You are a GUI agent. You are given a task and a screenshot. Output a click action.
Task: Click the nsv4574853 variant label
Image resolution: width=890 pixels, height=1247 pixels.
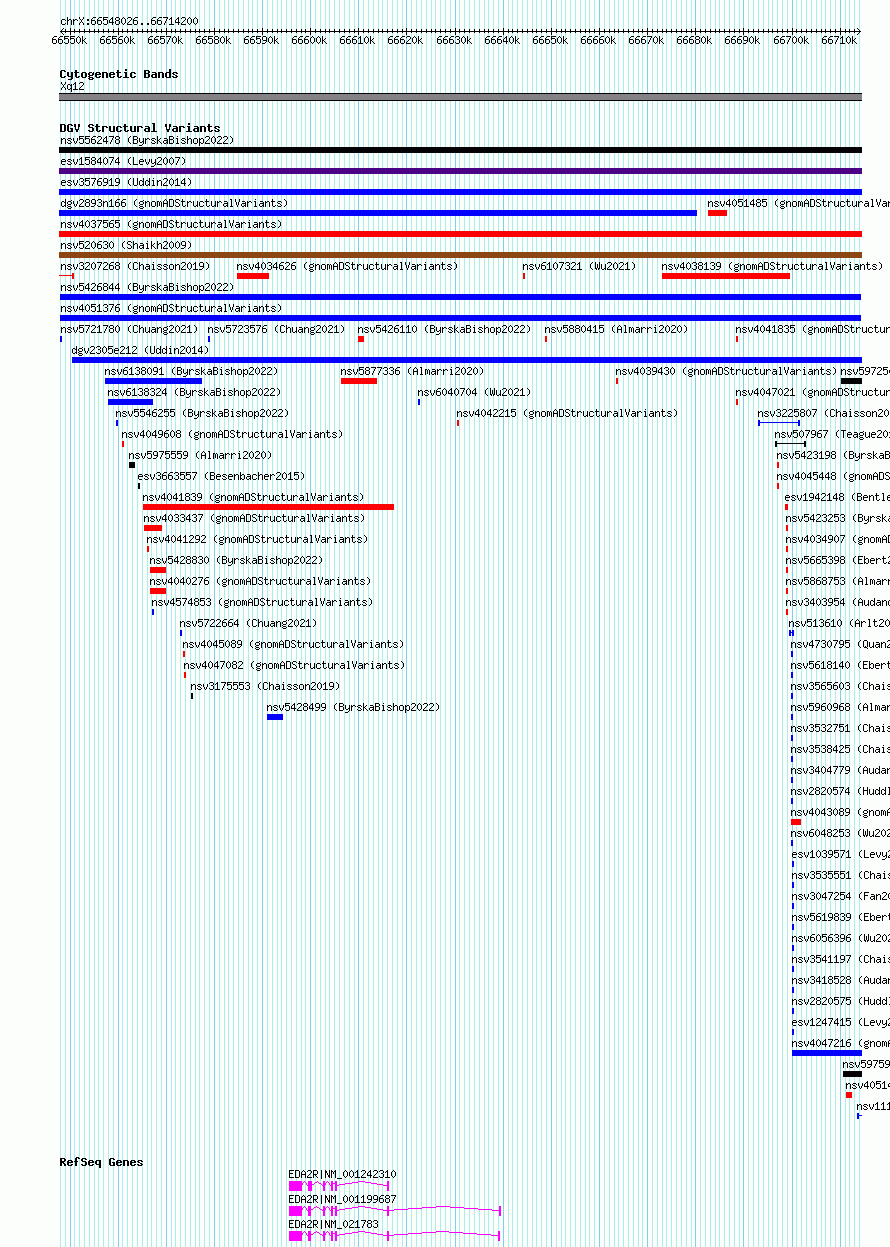click(262, 602)
